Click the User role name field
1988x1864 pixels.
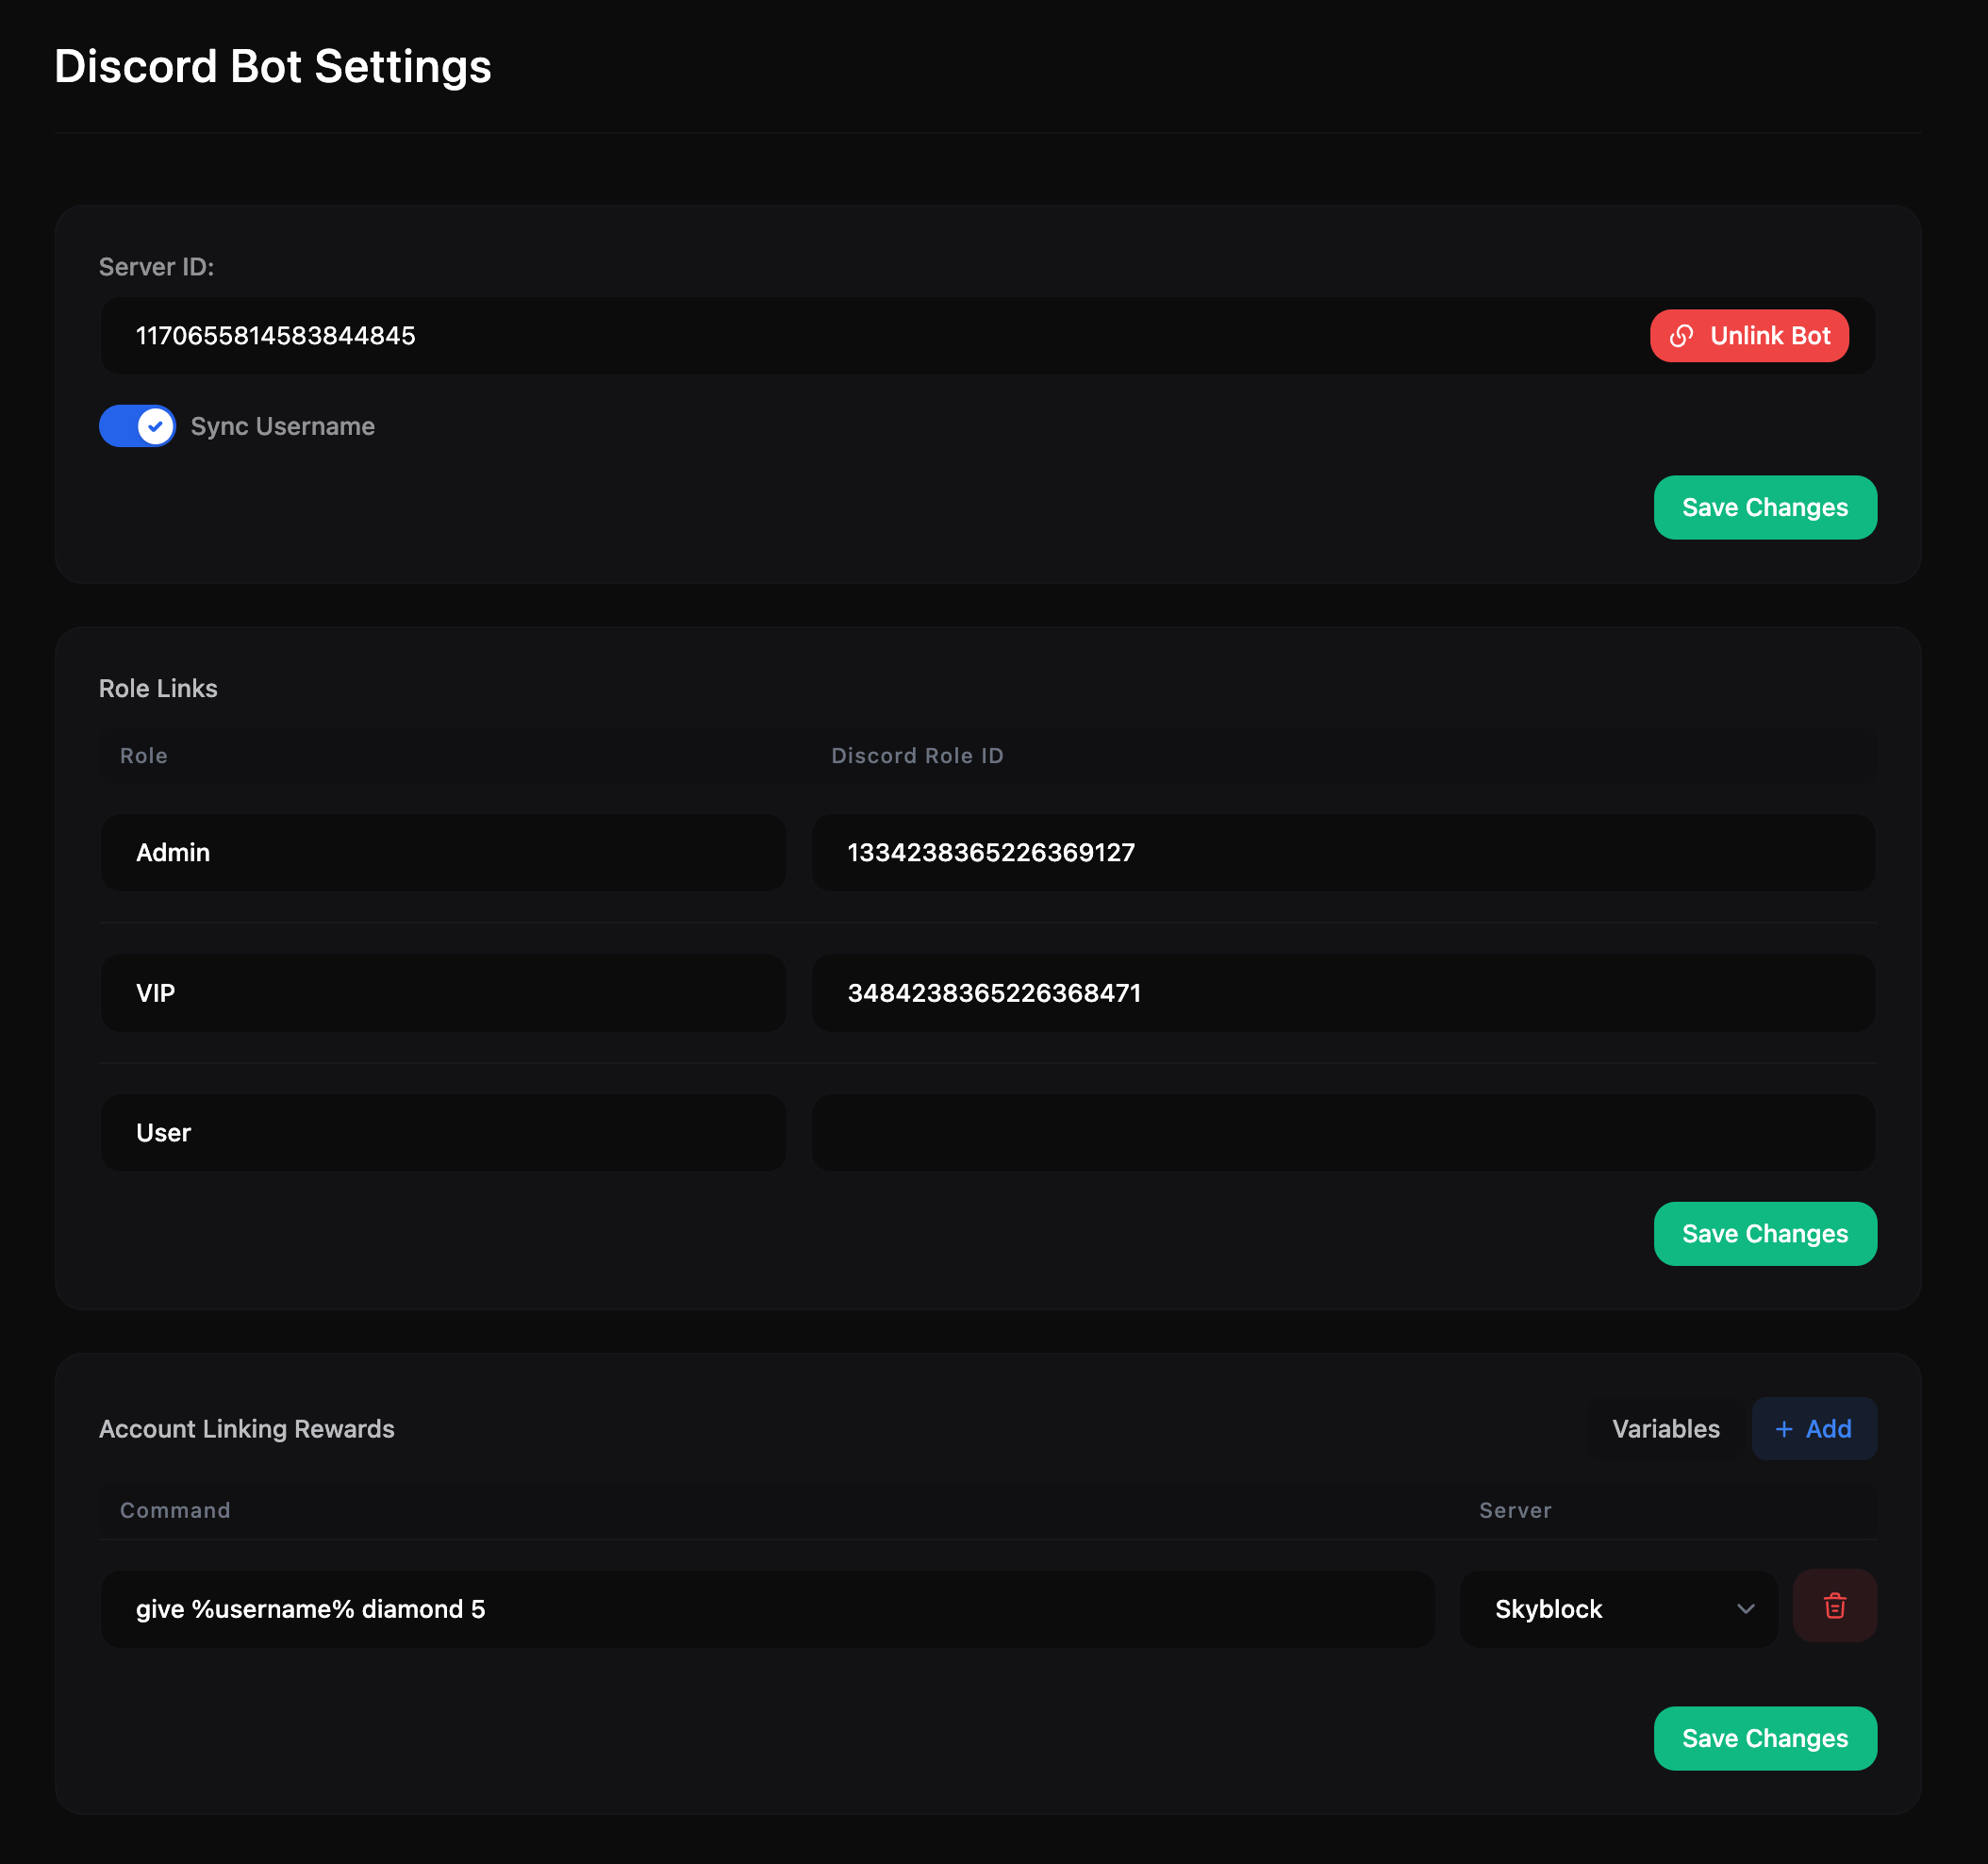coord(443,1133)
